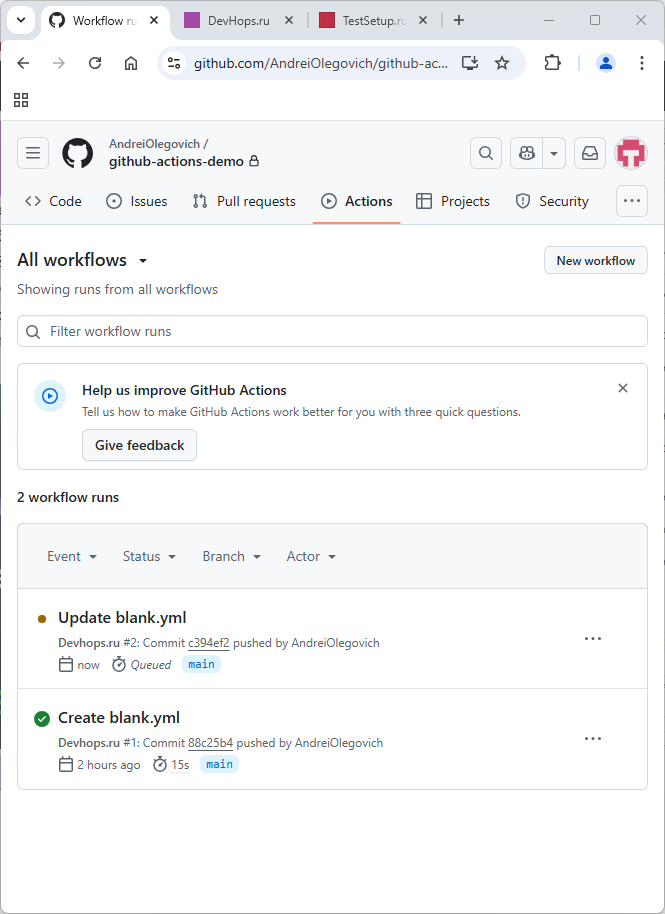The image size is (665, 914).
Task: Go forward to the next page
Action: click(x=59, y=63)
